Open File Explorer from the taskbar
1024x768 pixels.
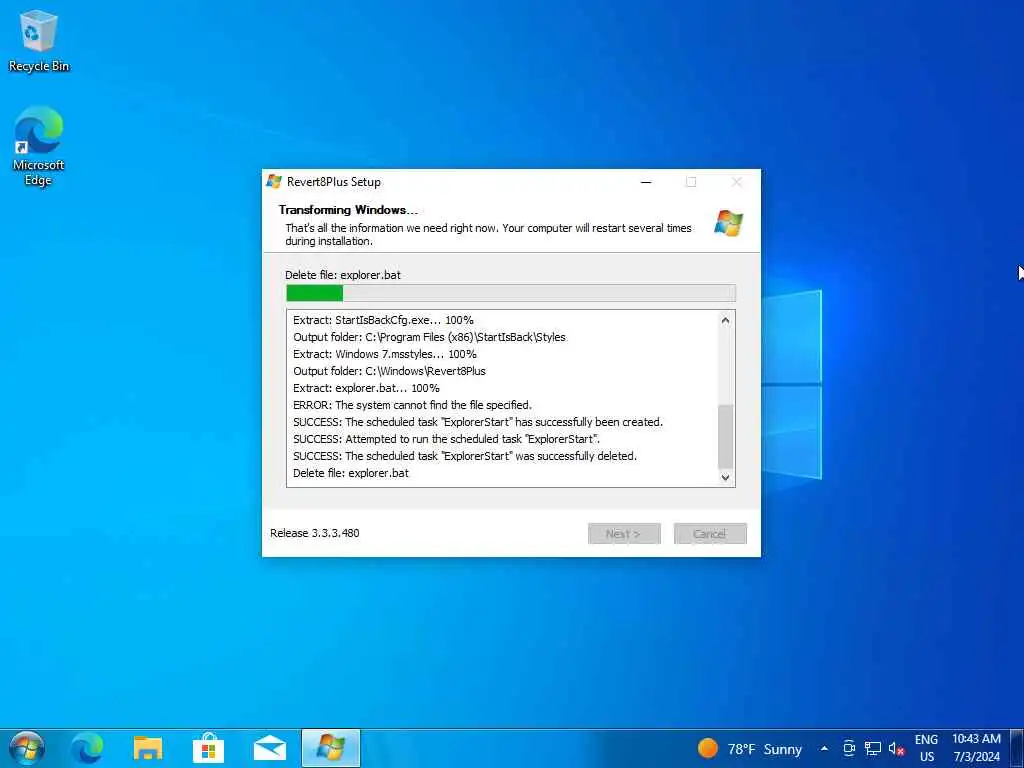click(148, 748)
